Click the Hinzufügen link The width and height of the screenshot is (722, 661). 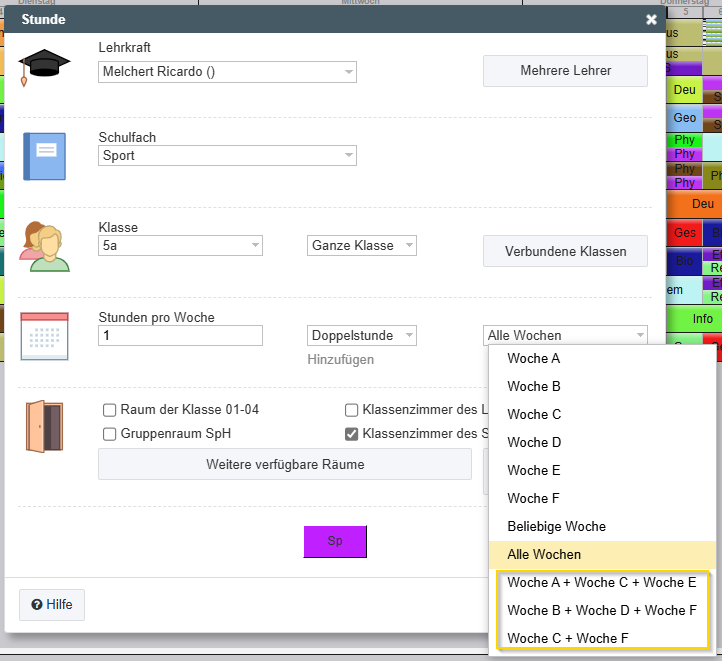point(341,359)
